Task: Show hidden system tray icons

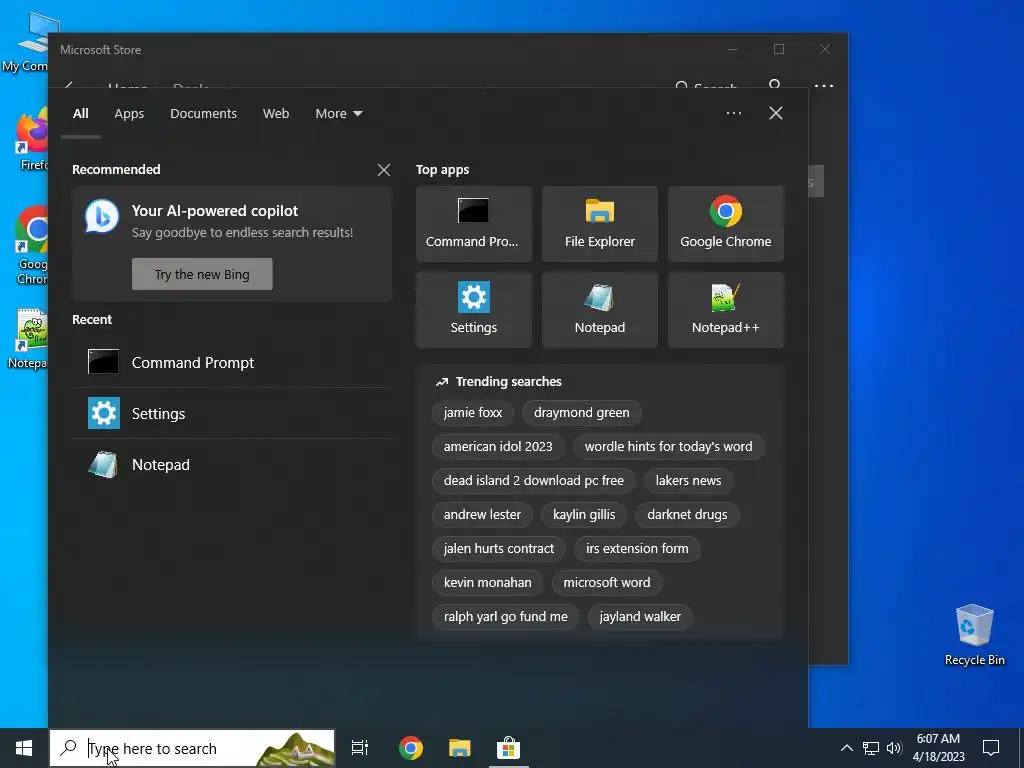Action: 846,748
